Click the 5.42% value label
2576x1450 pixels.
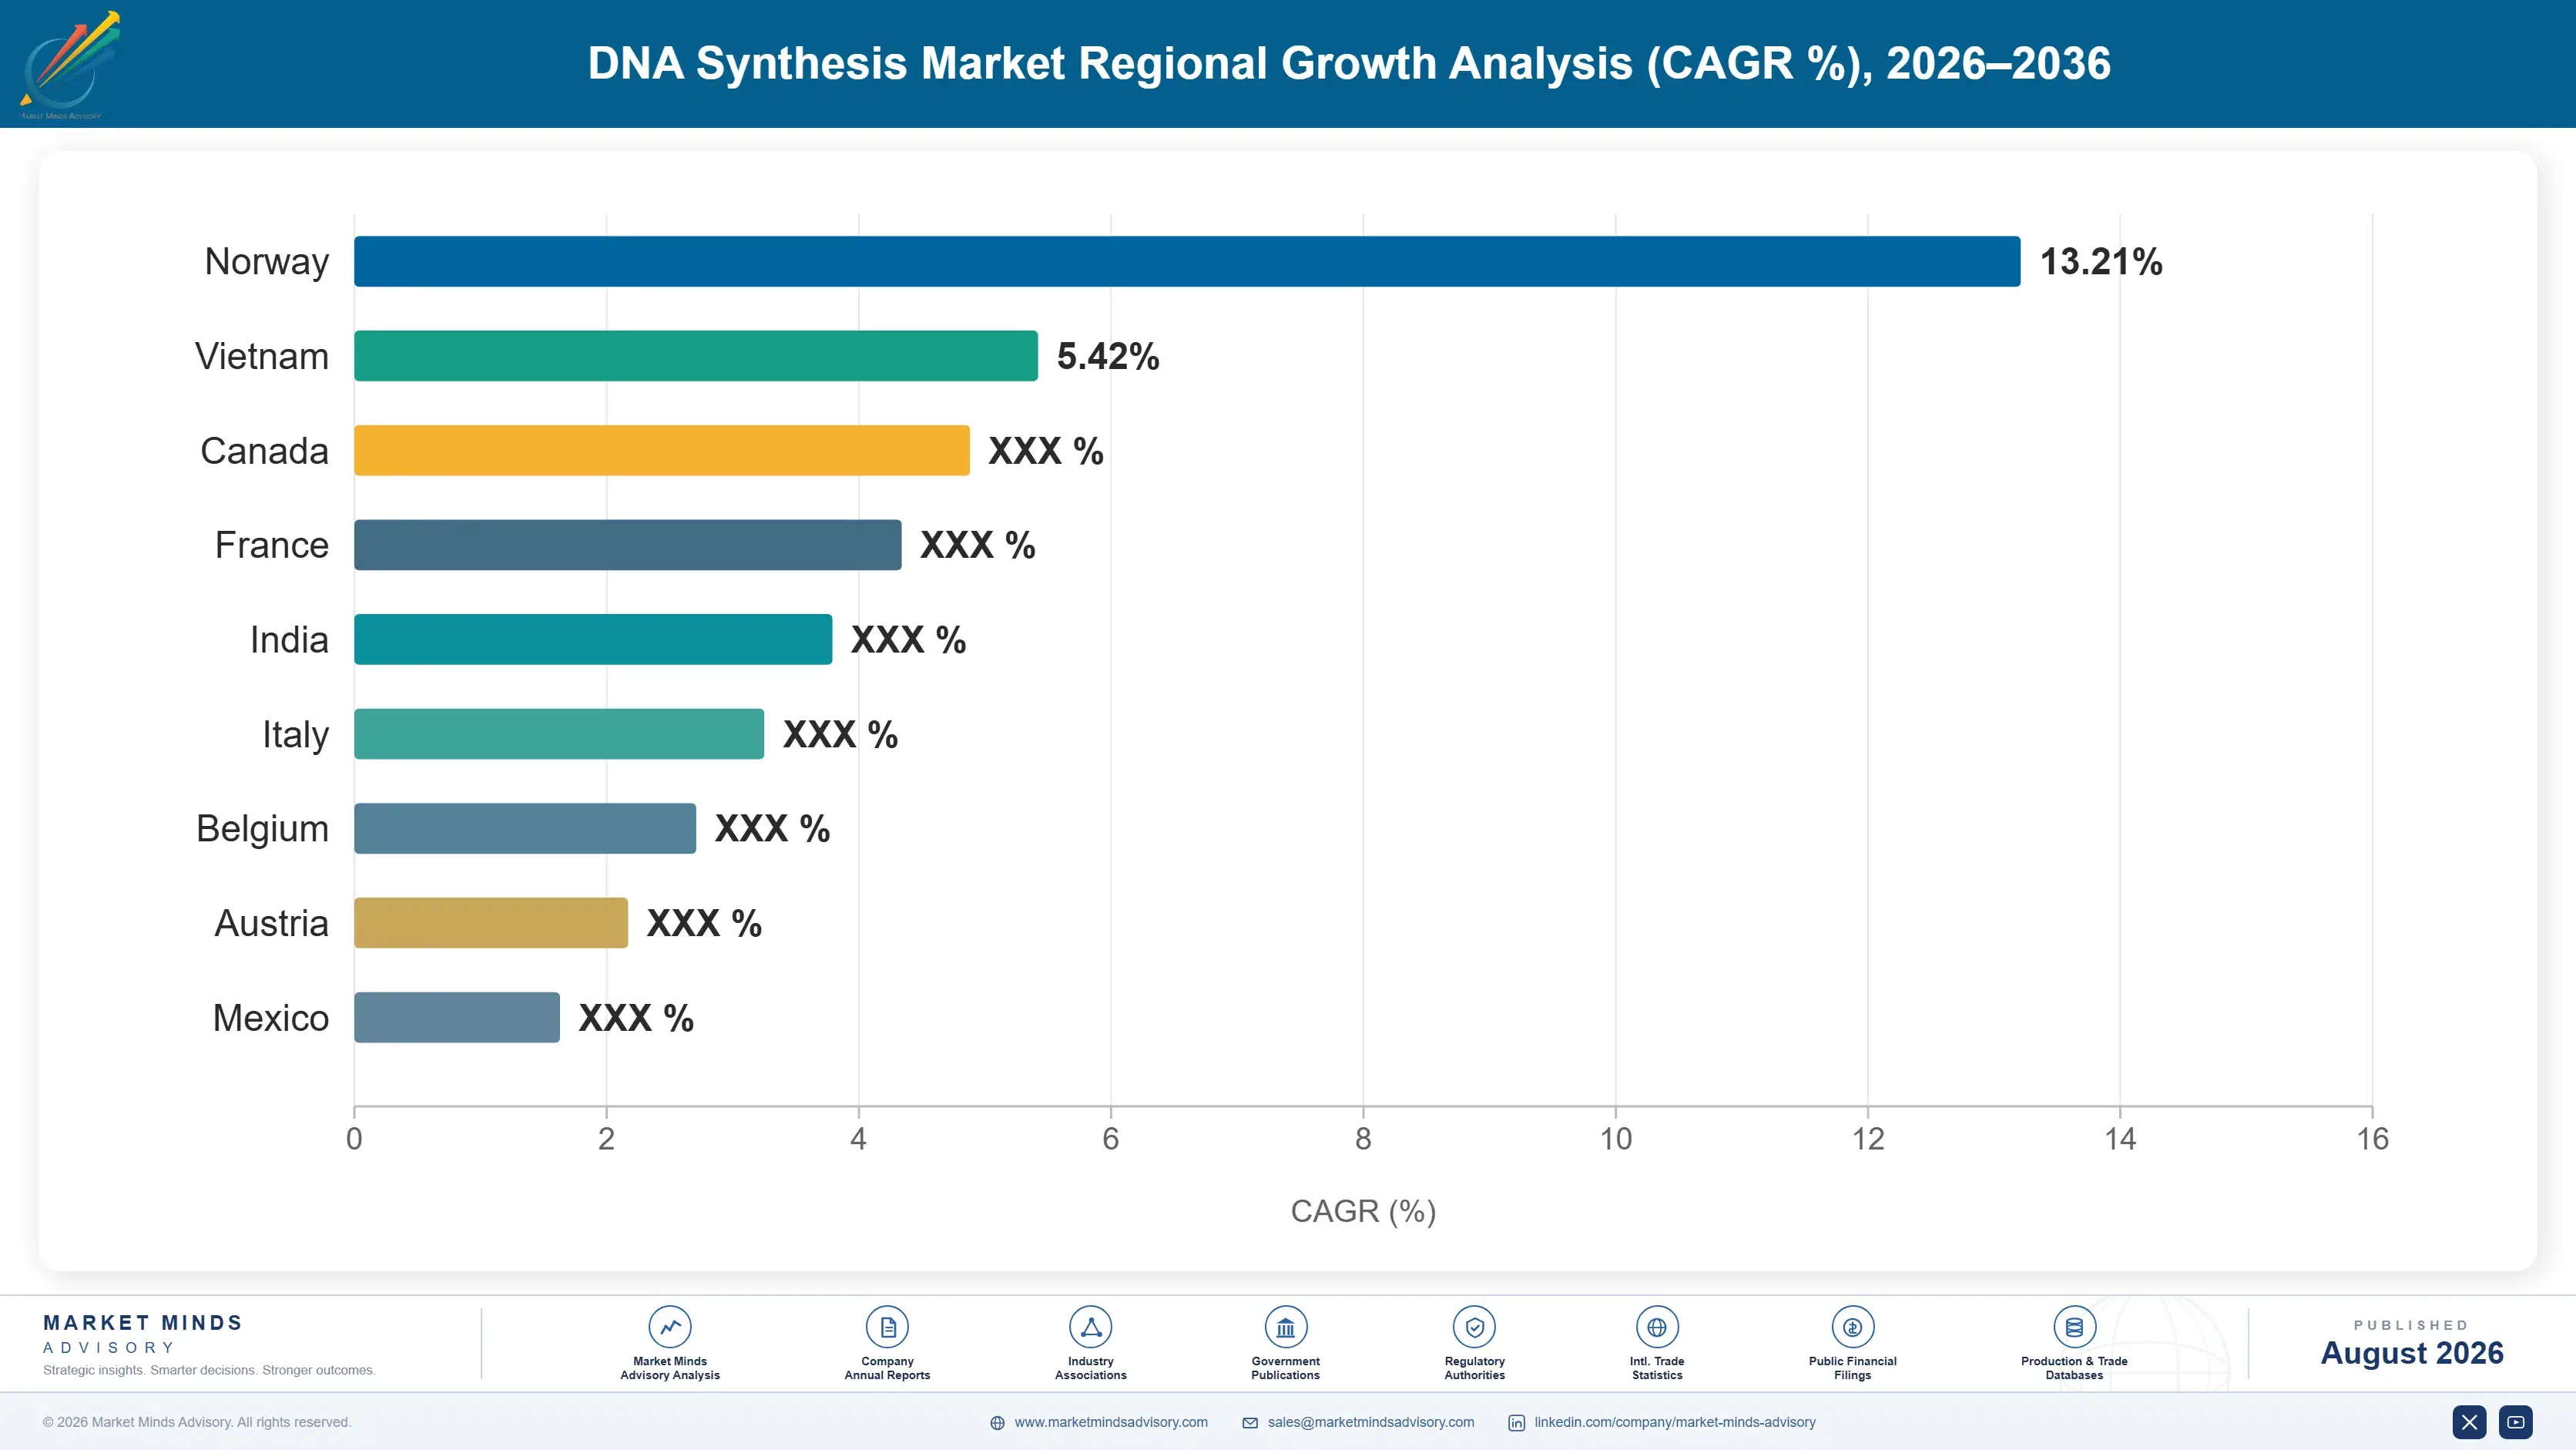(1108, 356)
